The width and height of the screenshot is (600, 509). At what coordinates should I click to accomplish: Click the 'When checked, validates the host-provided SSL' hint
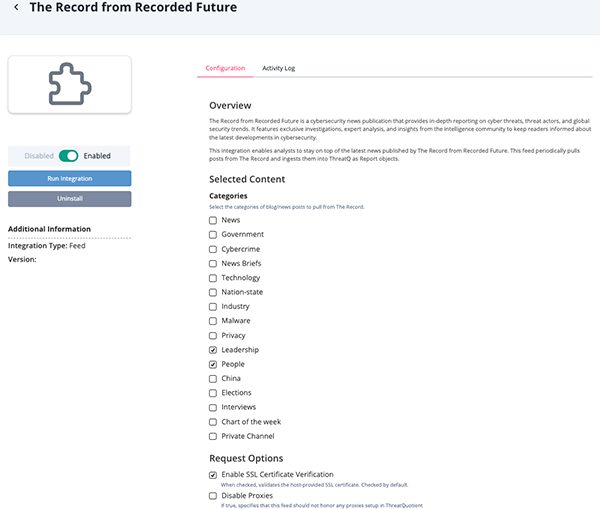315,485
